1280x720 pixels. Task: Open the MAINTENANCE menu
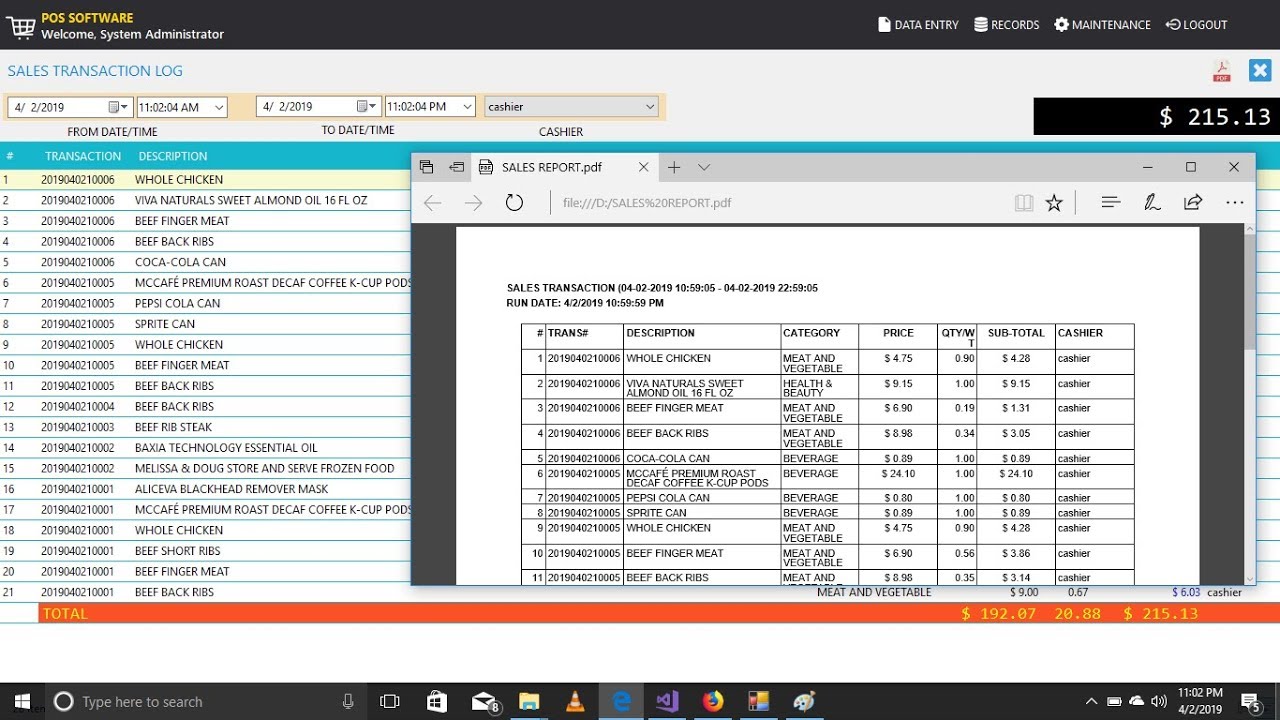point(1102,25)
